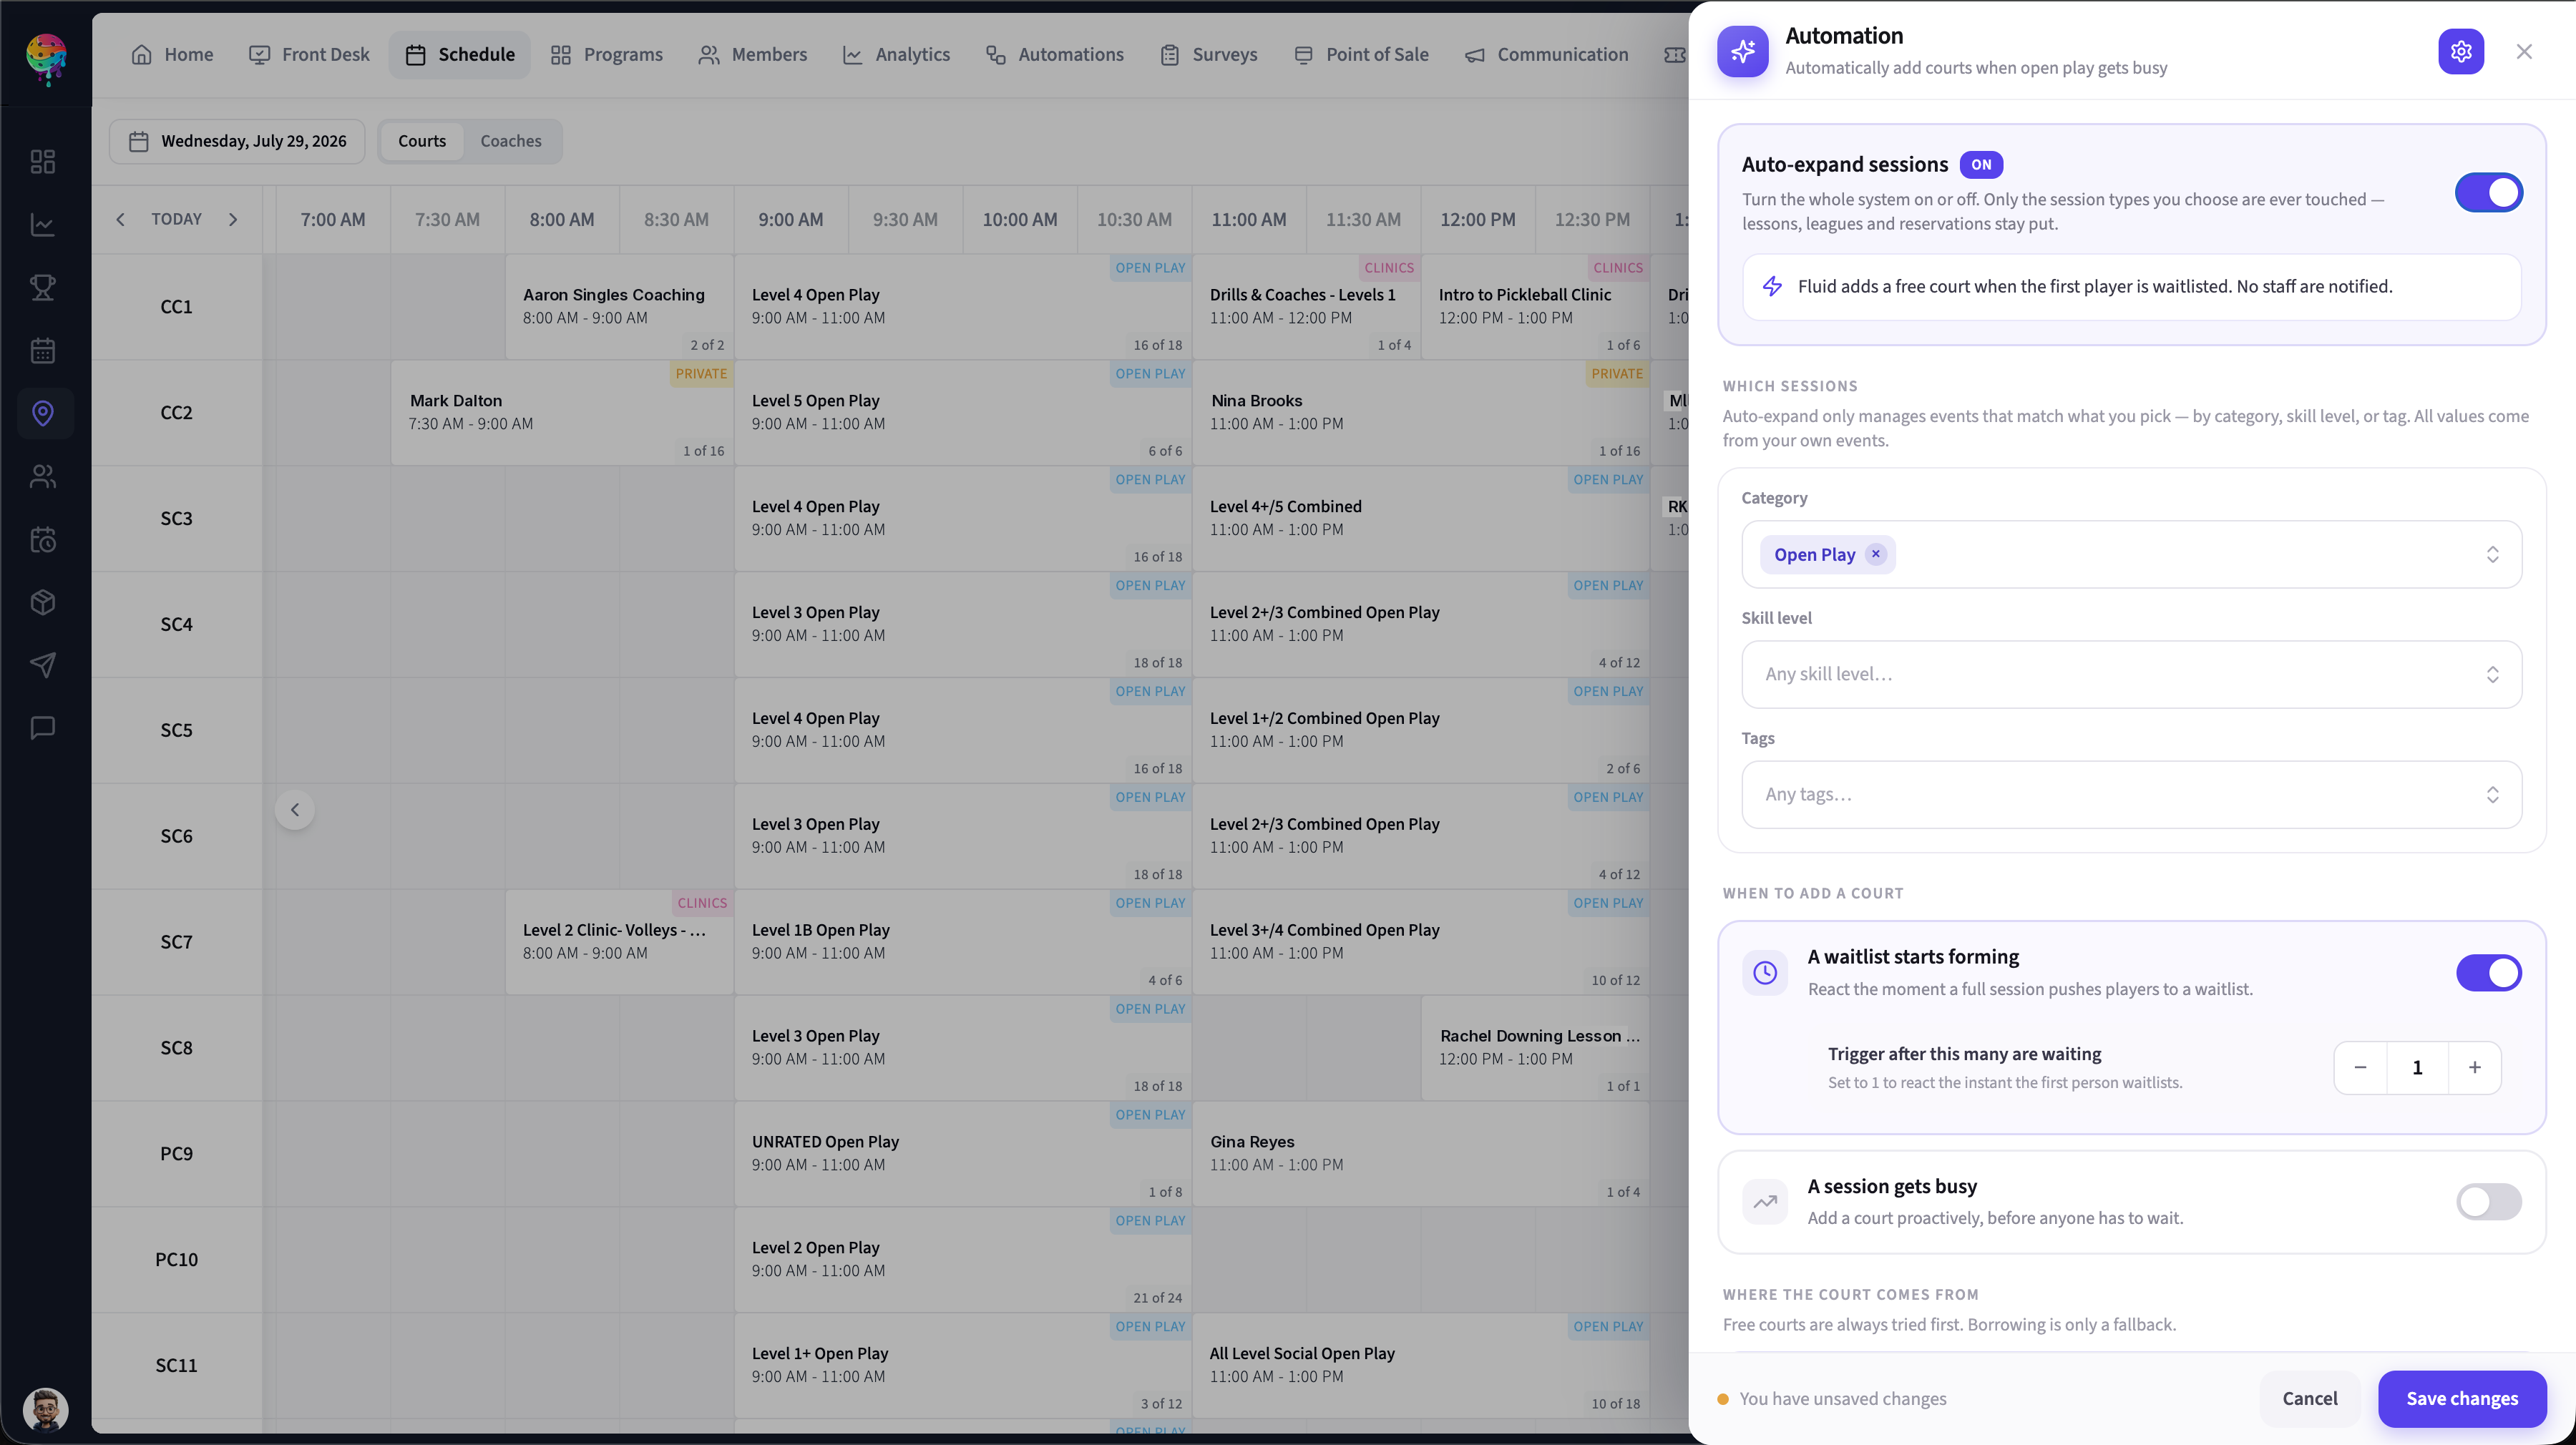Click the app logo in the sidebar
2576x1445 pixels.
point(46,58)
